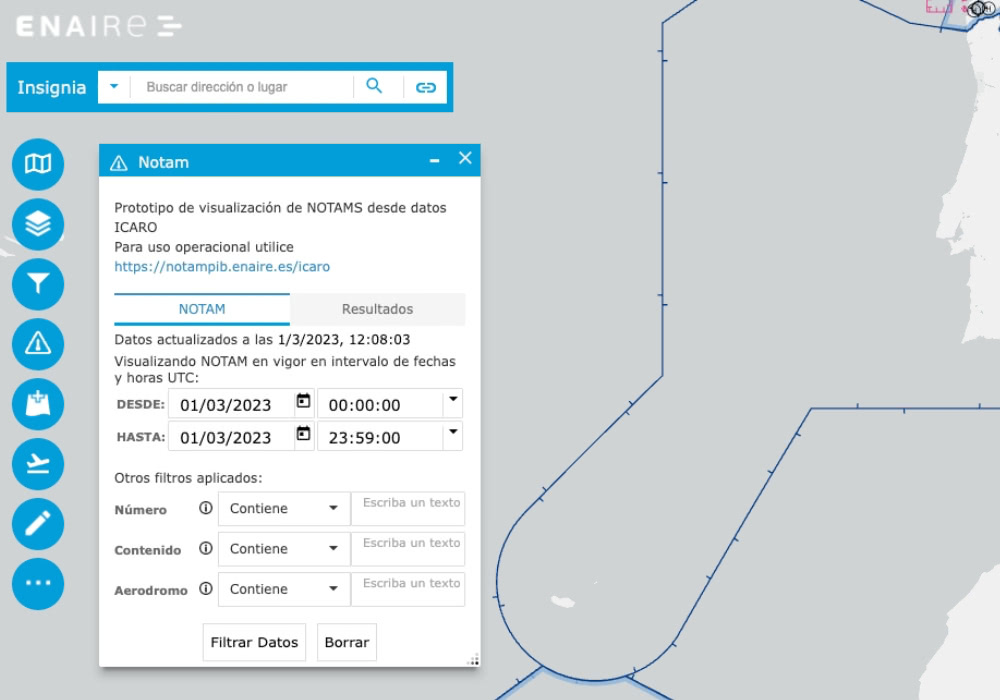Open the DESDE date calendar picker
The image size is (1000, 700).
tap(303, 402)
